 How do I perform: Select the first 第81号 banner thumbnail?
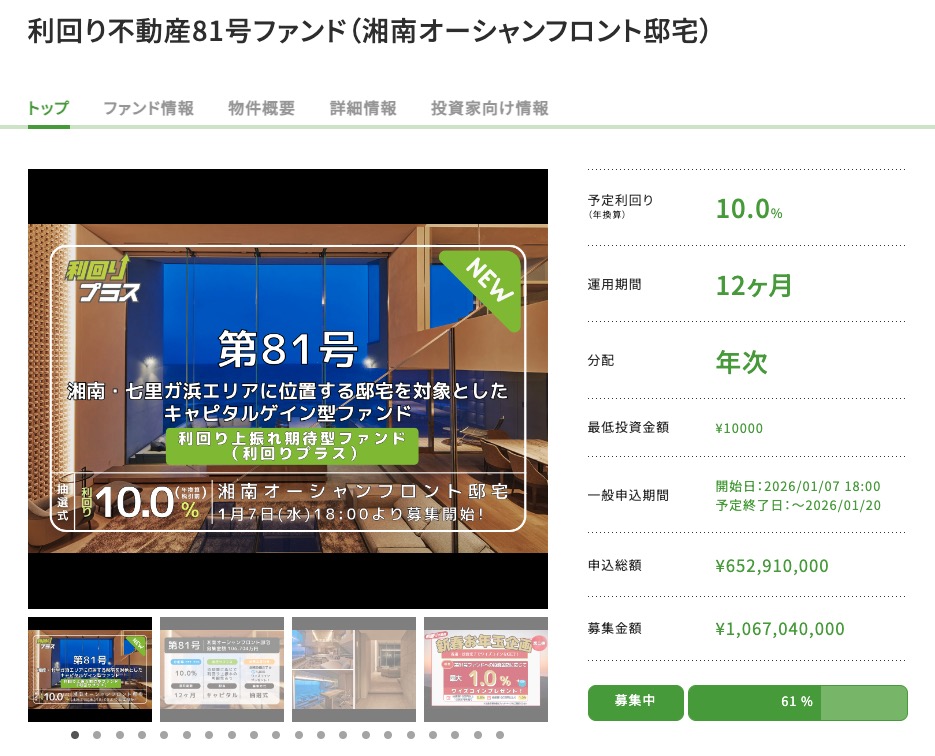[90, 669]
